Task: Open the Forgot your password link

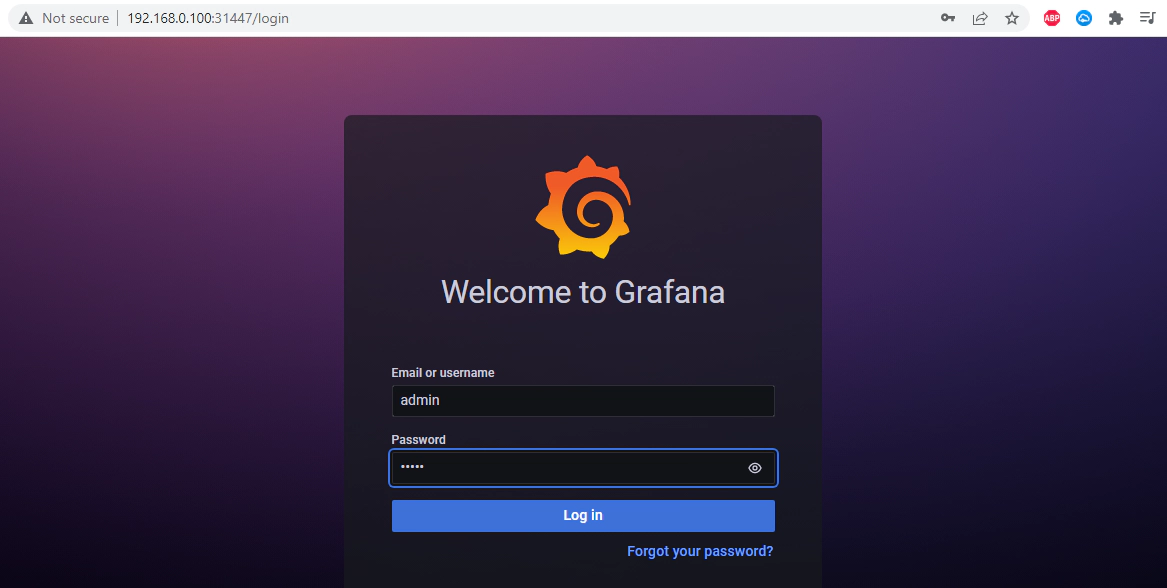Action: pyautogui.click(x=700, y=552)
